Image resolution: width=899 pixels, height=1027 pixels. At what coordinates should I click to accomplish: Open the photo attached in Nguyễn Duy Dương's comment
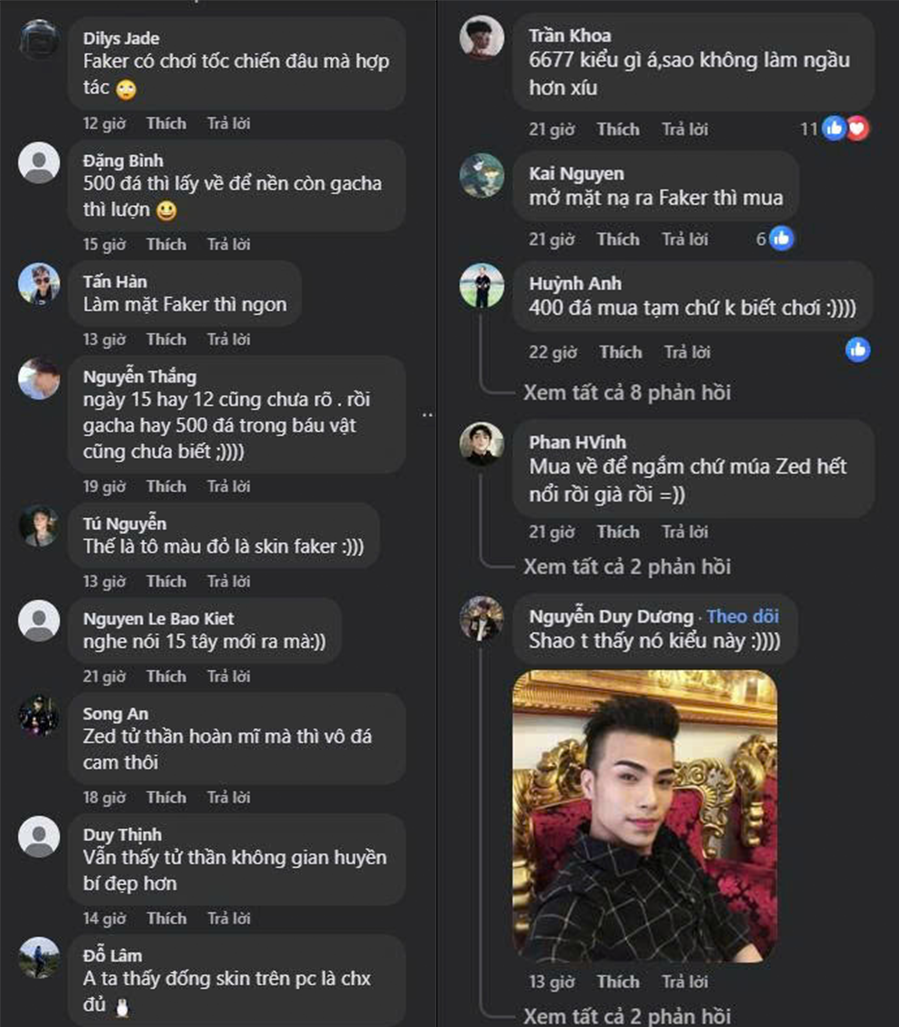coord(645,815)
